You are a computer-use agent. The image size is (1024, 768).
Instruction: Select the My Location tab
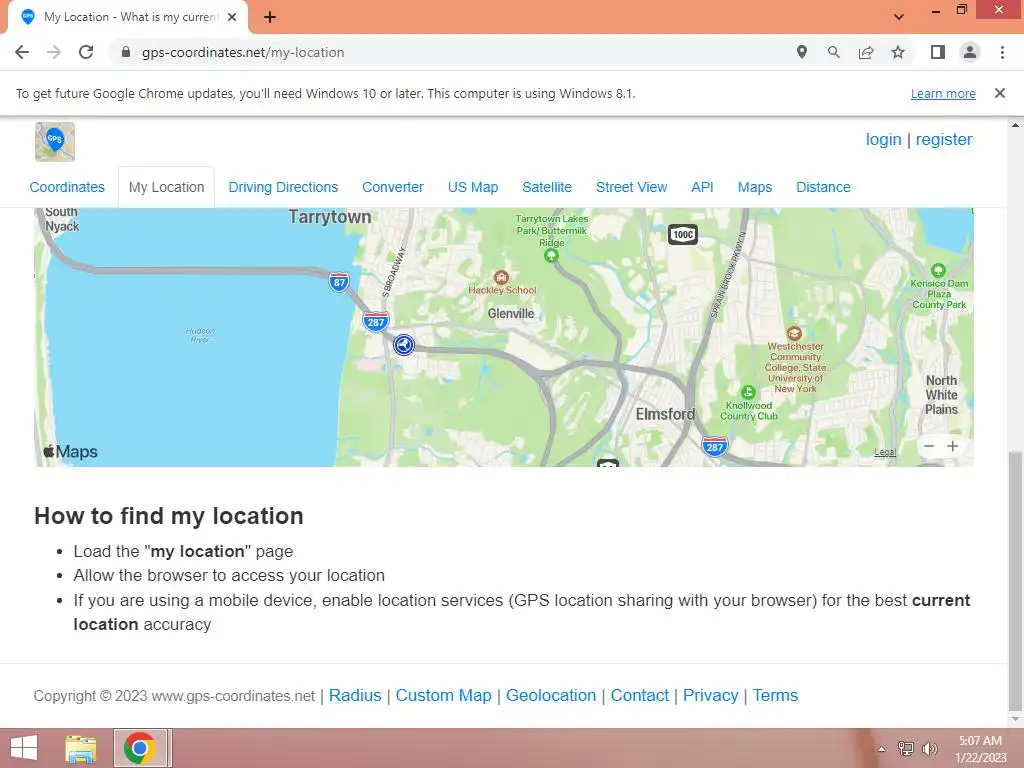pos(167,187)
